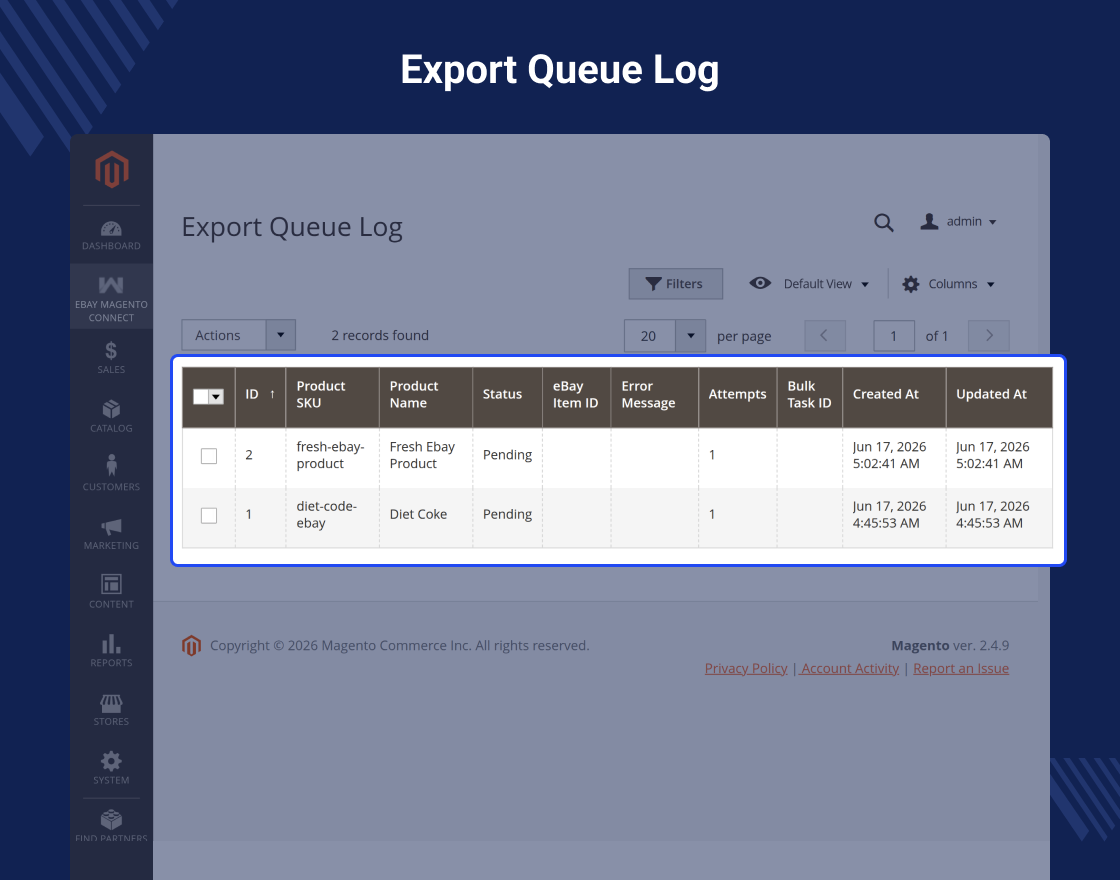Click the 20 per page value field
The height and width of the screenshot is (880, 1120).
click(649, 336)
